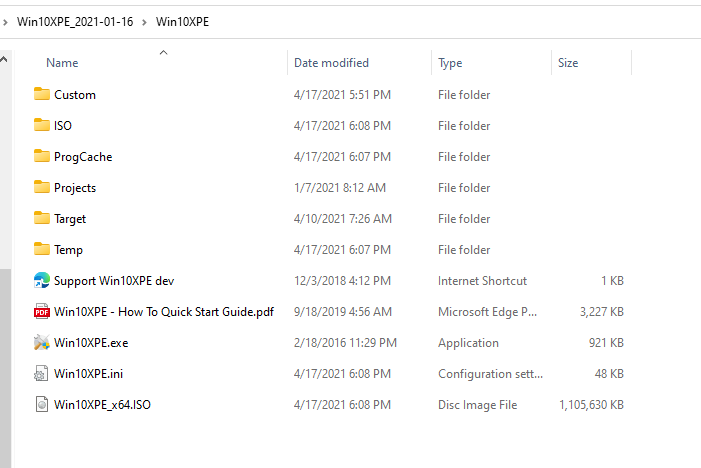Click the Target folder name
This screenshot has width=701, height=468.
tap(70, 219)
